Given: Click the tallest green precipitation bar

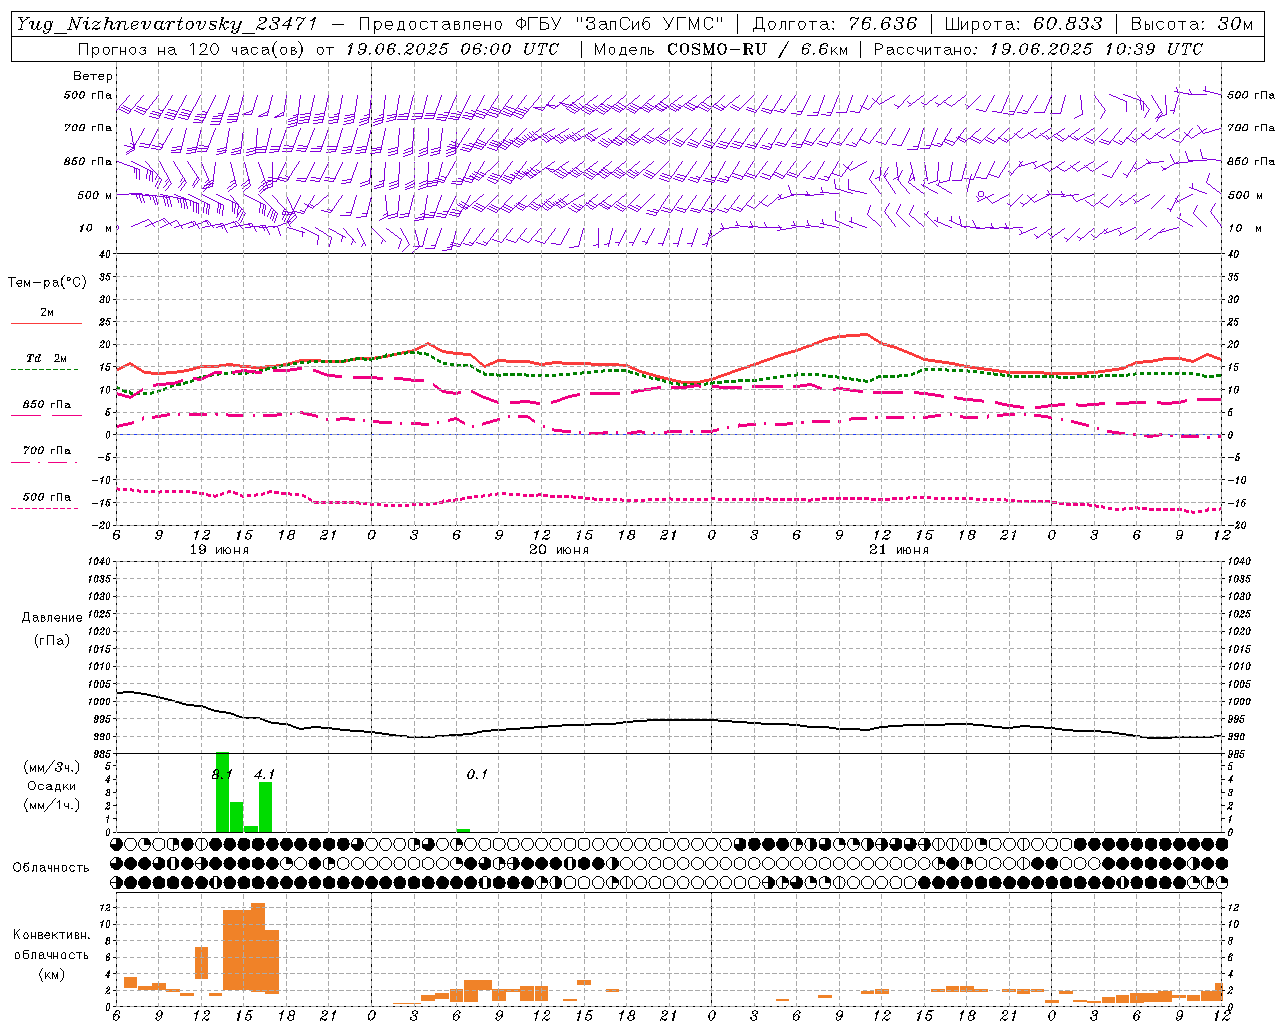Looking at the screenshot, I should (222, 792).
